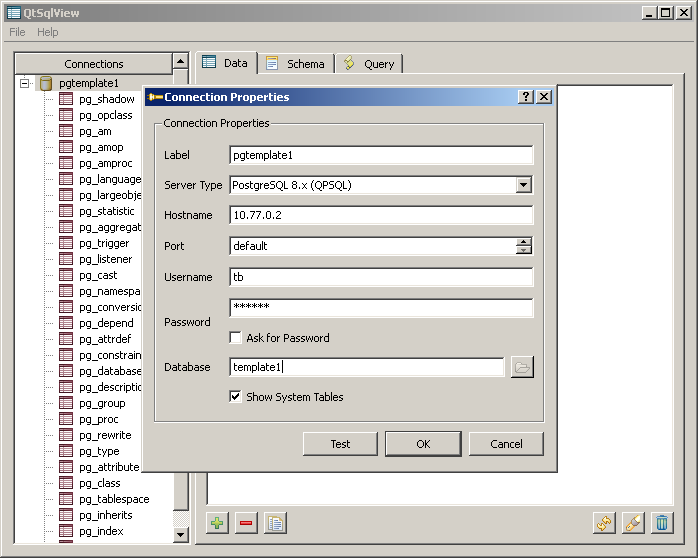Click the dialog help question mark button

526,97
